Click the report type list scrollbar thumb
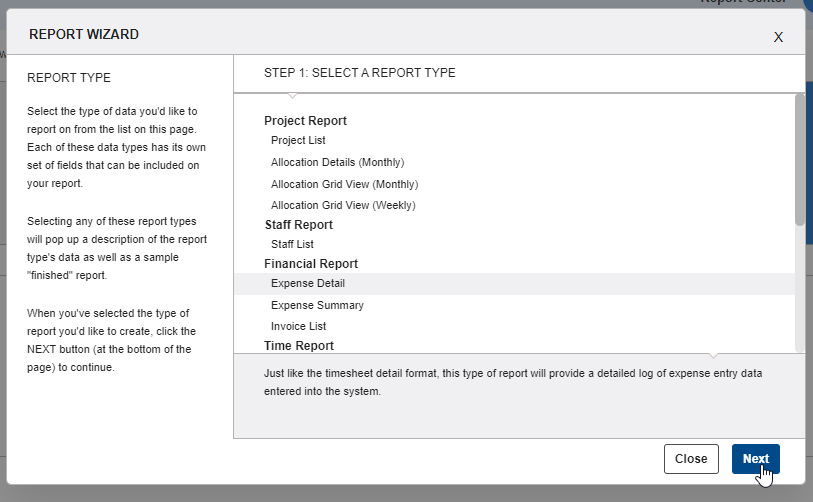The width and height of the screenshot is (813, 502). (800, 160)
